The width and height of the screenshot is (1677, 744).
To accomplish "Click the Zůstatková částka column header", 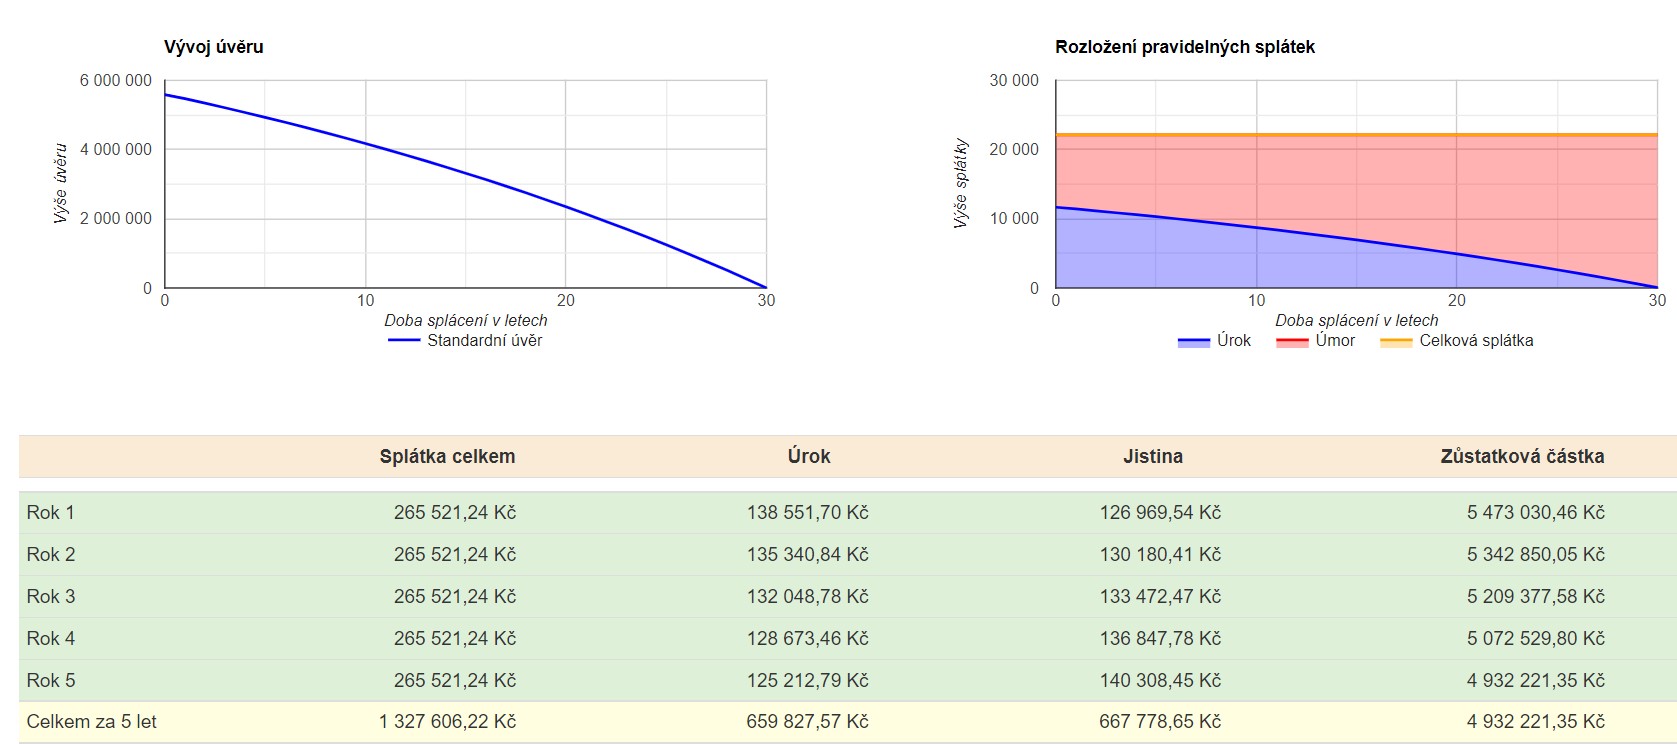I will [1522, 457].
